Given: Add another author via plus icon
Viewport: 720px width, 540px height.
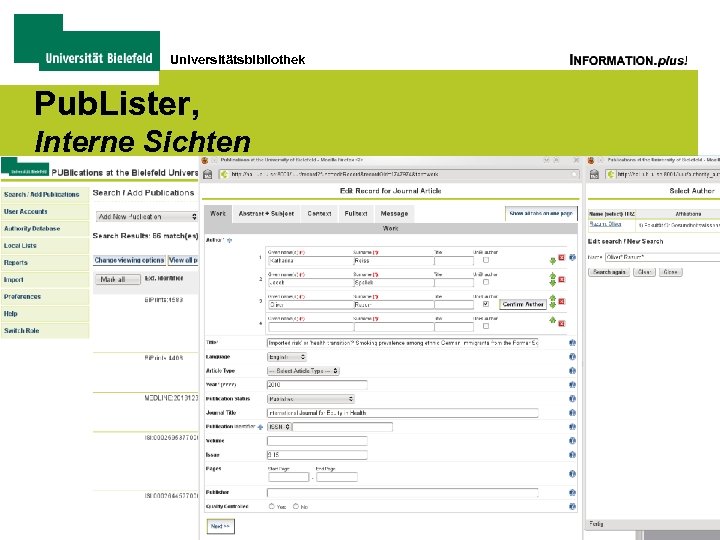Looking at the screenshot, I should tap(230, 240).
